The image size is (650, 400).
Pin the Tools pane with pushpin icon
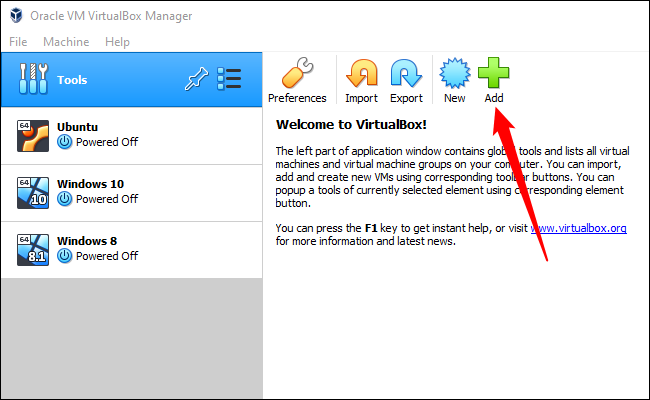(196, 79)
